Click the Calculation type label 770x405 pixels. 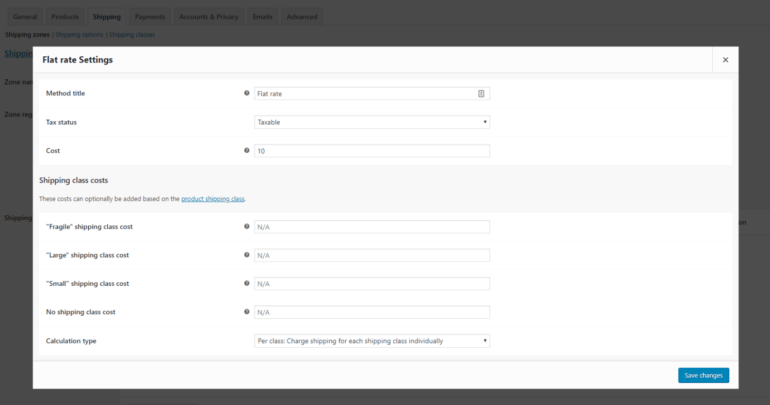point(71,341)
